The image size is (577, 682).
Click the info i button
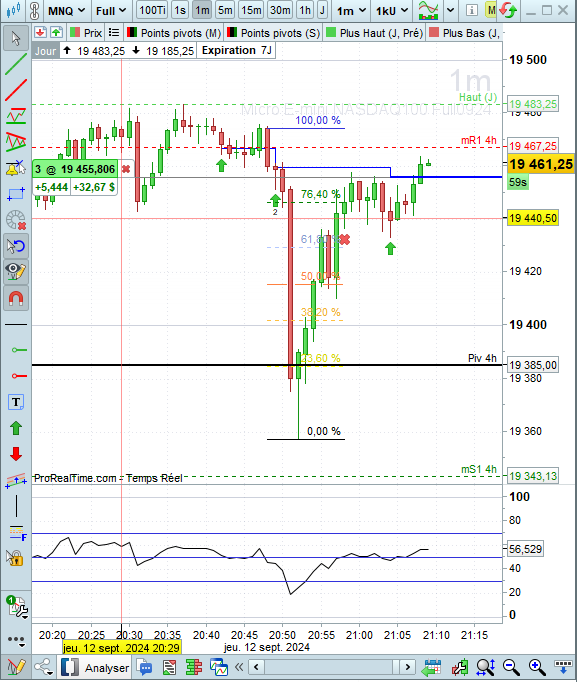pos(472,10)
